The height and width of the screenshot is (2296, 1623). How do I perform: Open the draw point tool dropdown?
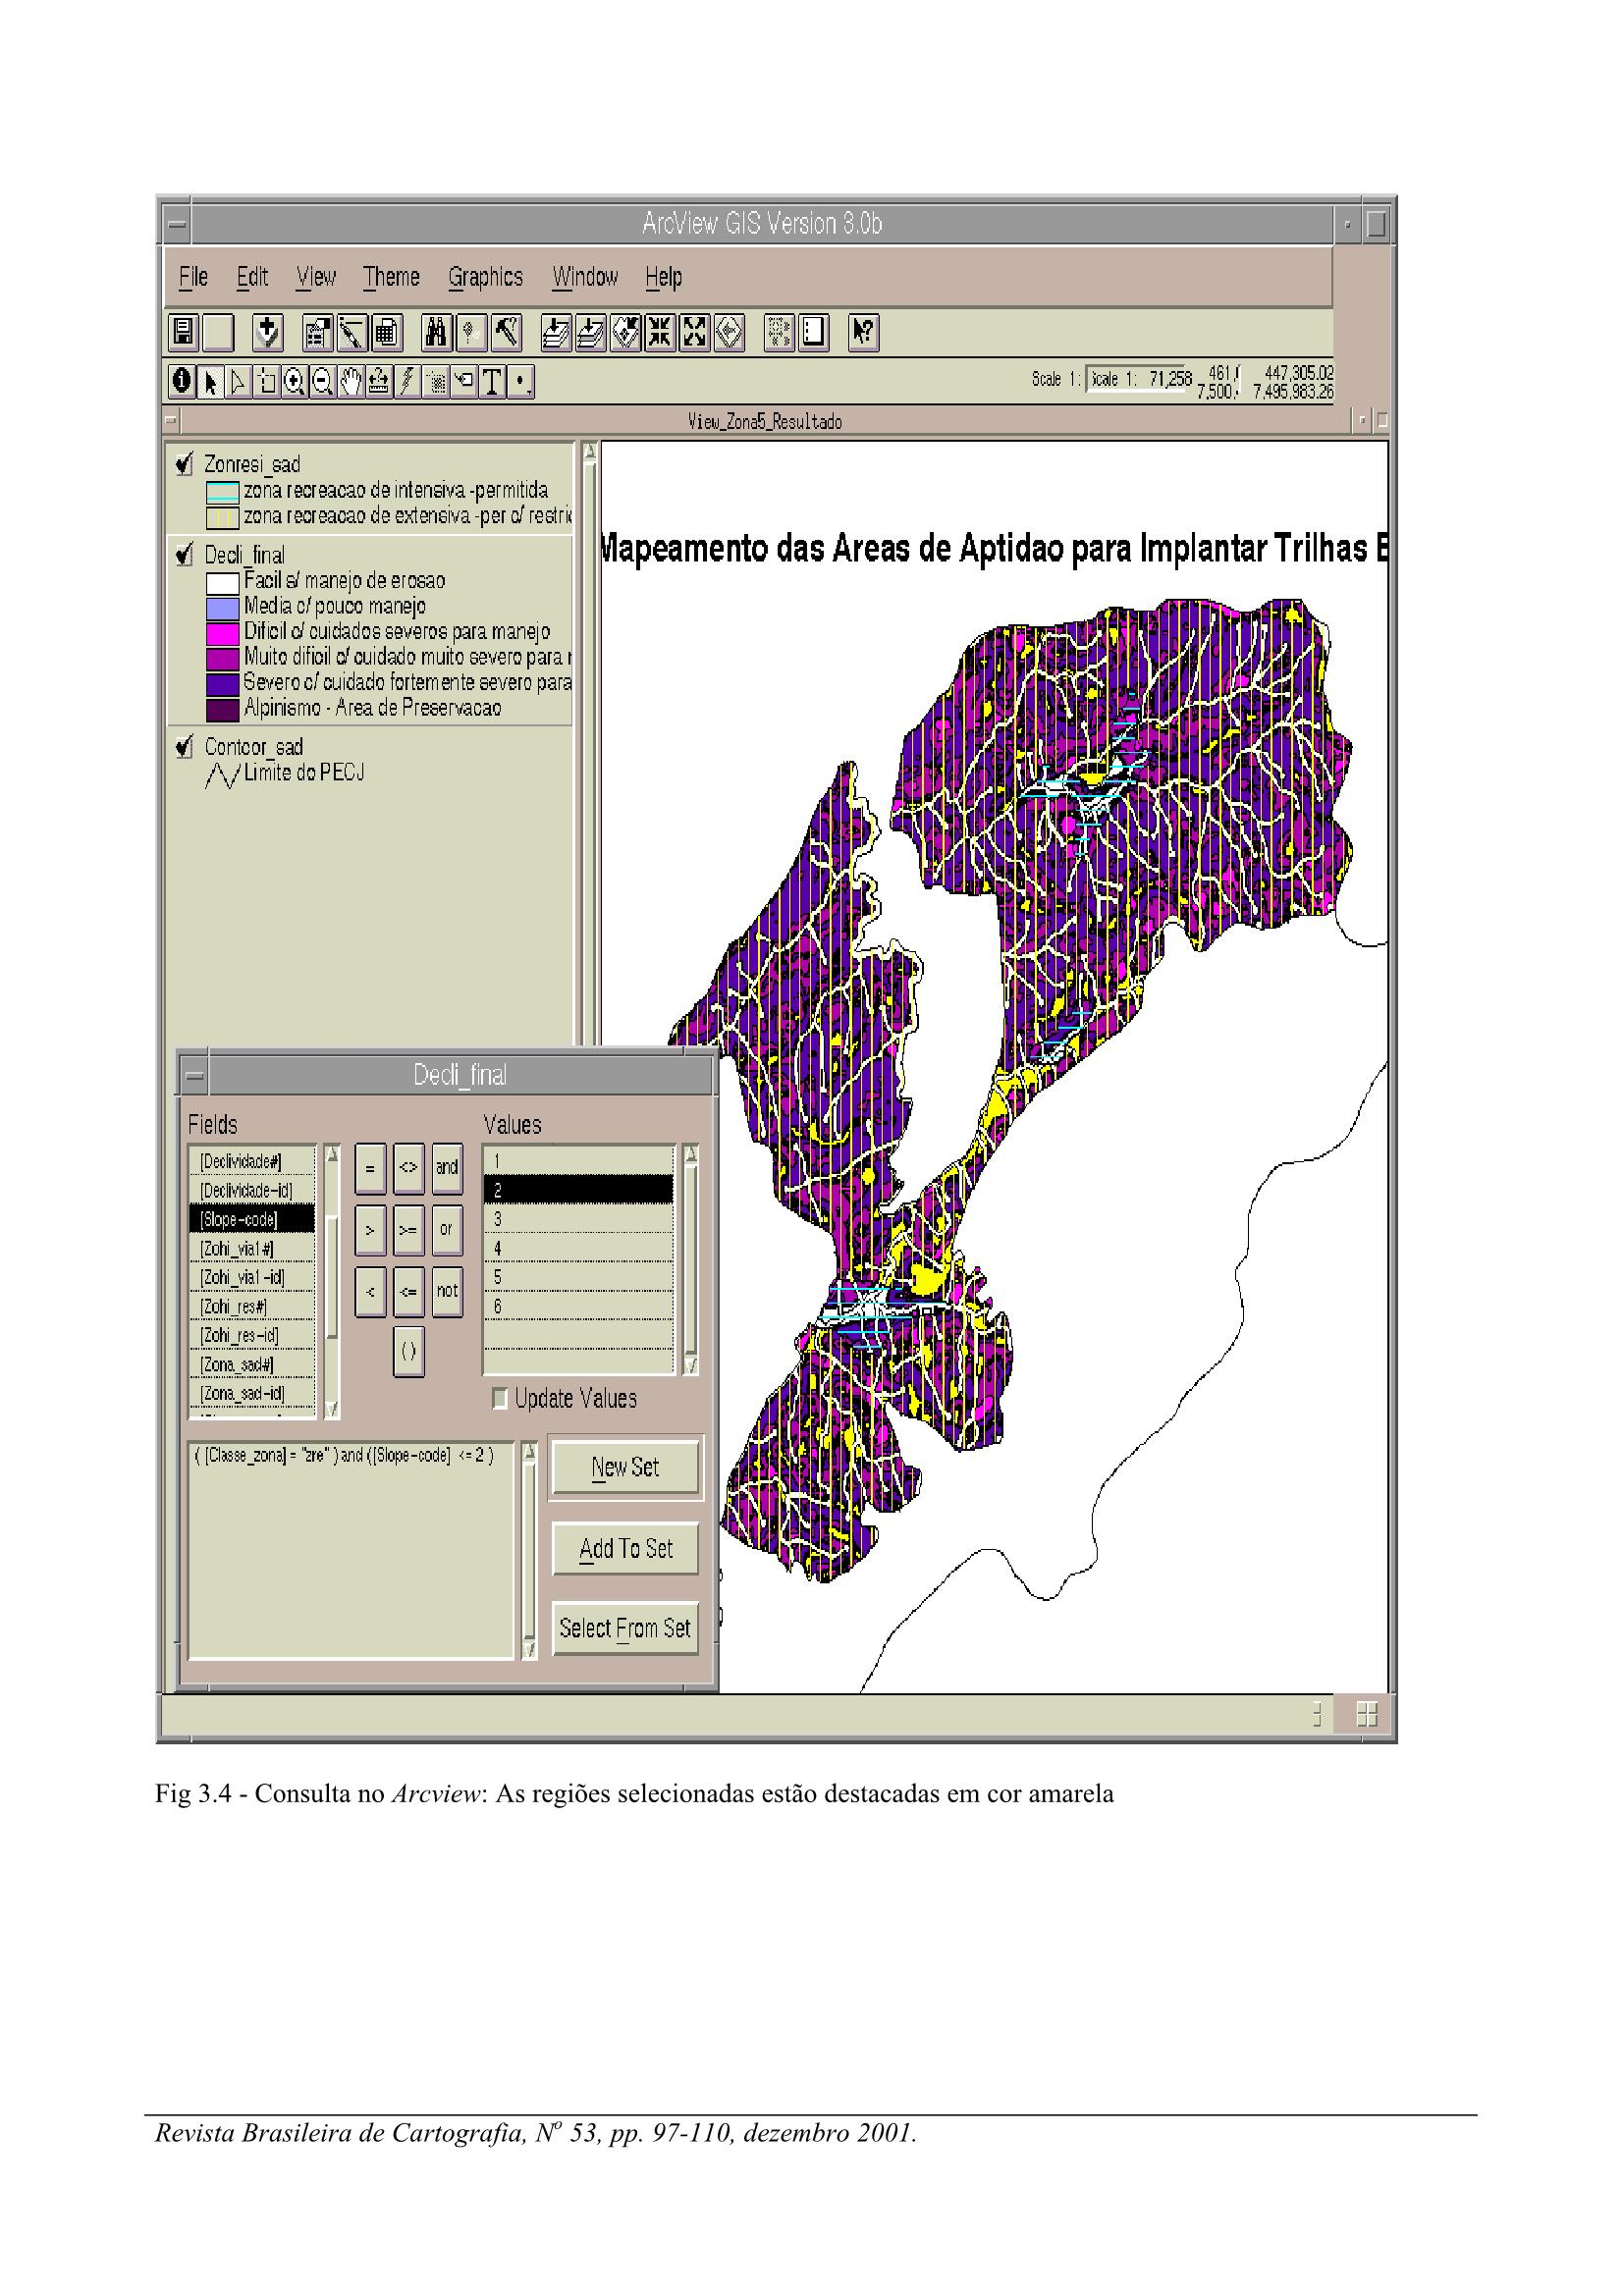[522, 382]
